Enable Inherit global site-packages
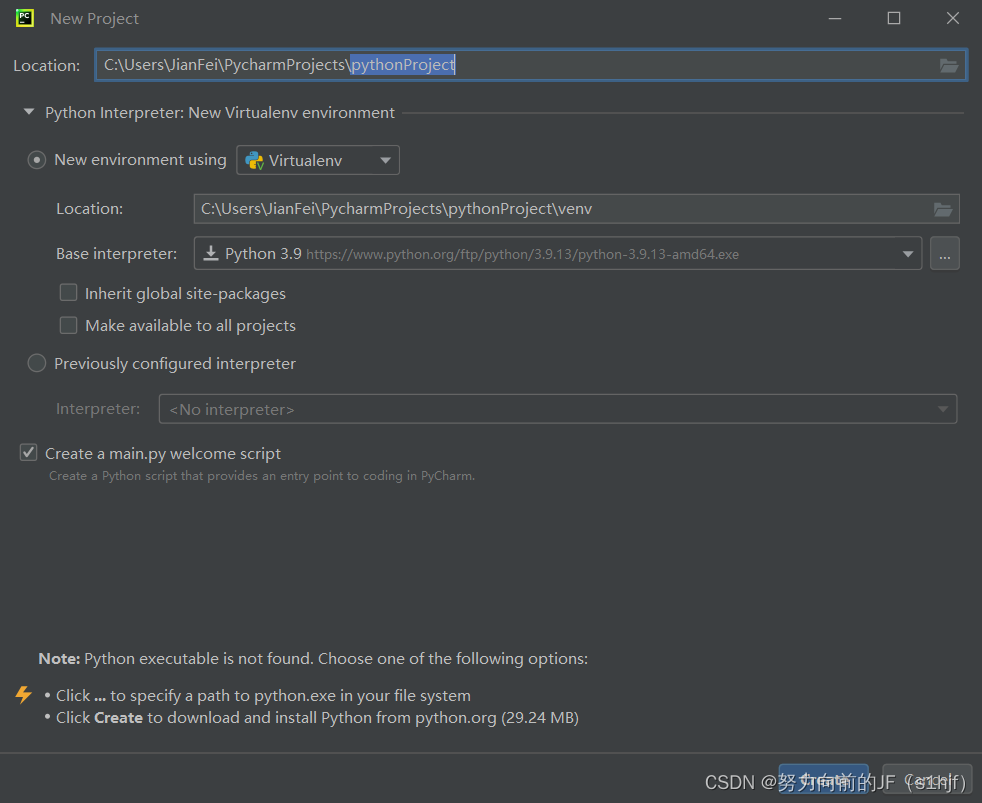The width and height of the screenshot is (982, 803). [68, 293]
